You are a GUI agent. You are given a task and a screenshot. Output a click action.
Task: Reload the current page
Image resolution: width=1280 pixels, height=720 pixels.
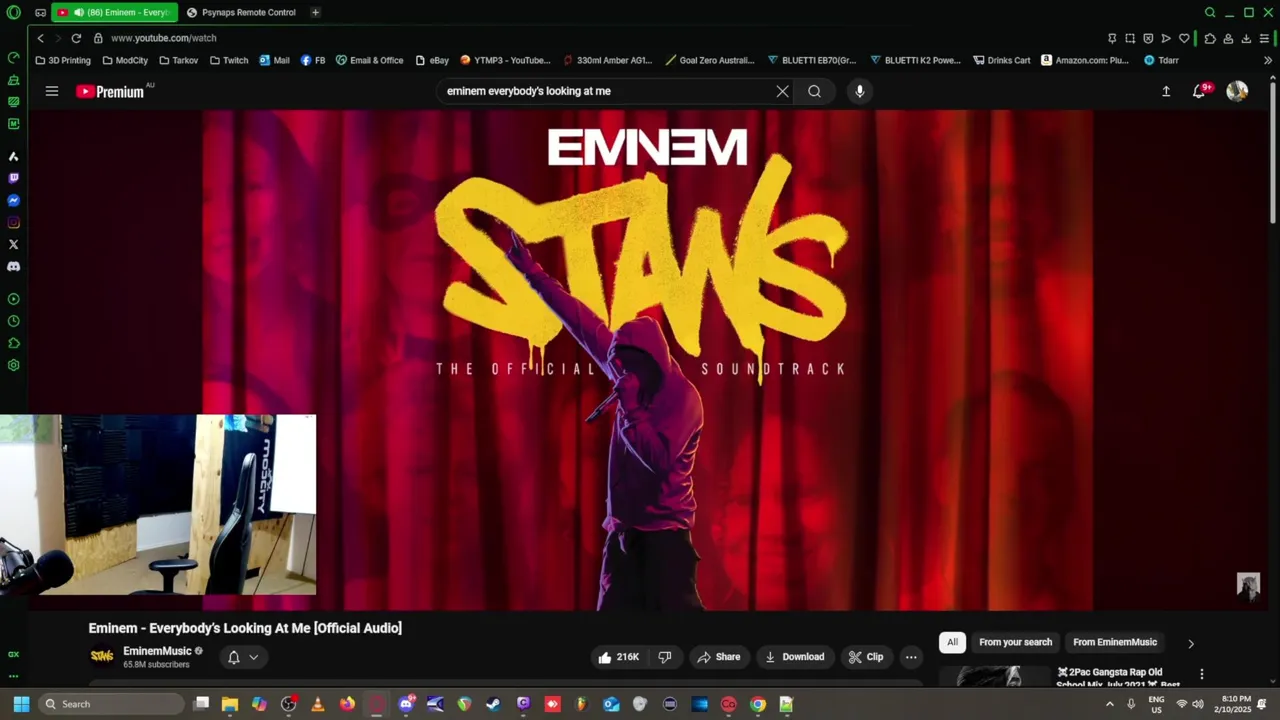76,38
